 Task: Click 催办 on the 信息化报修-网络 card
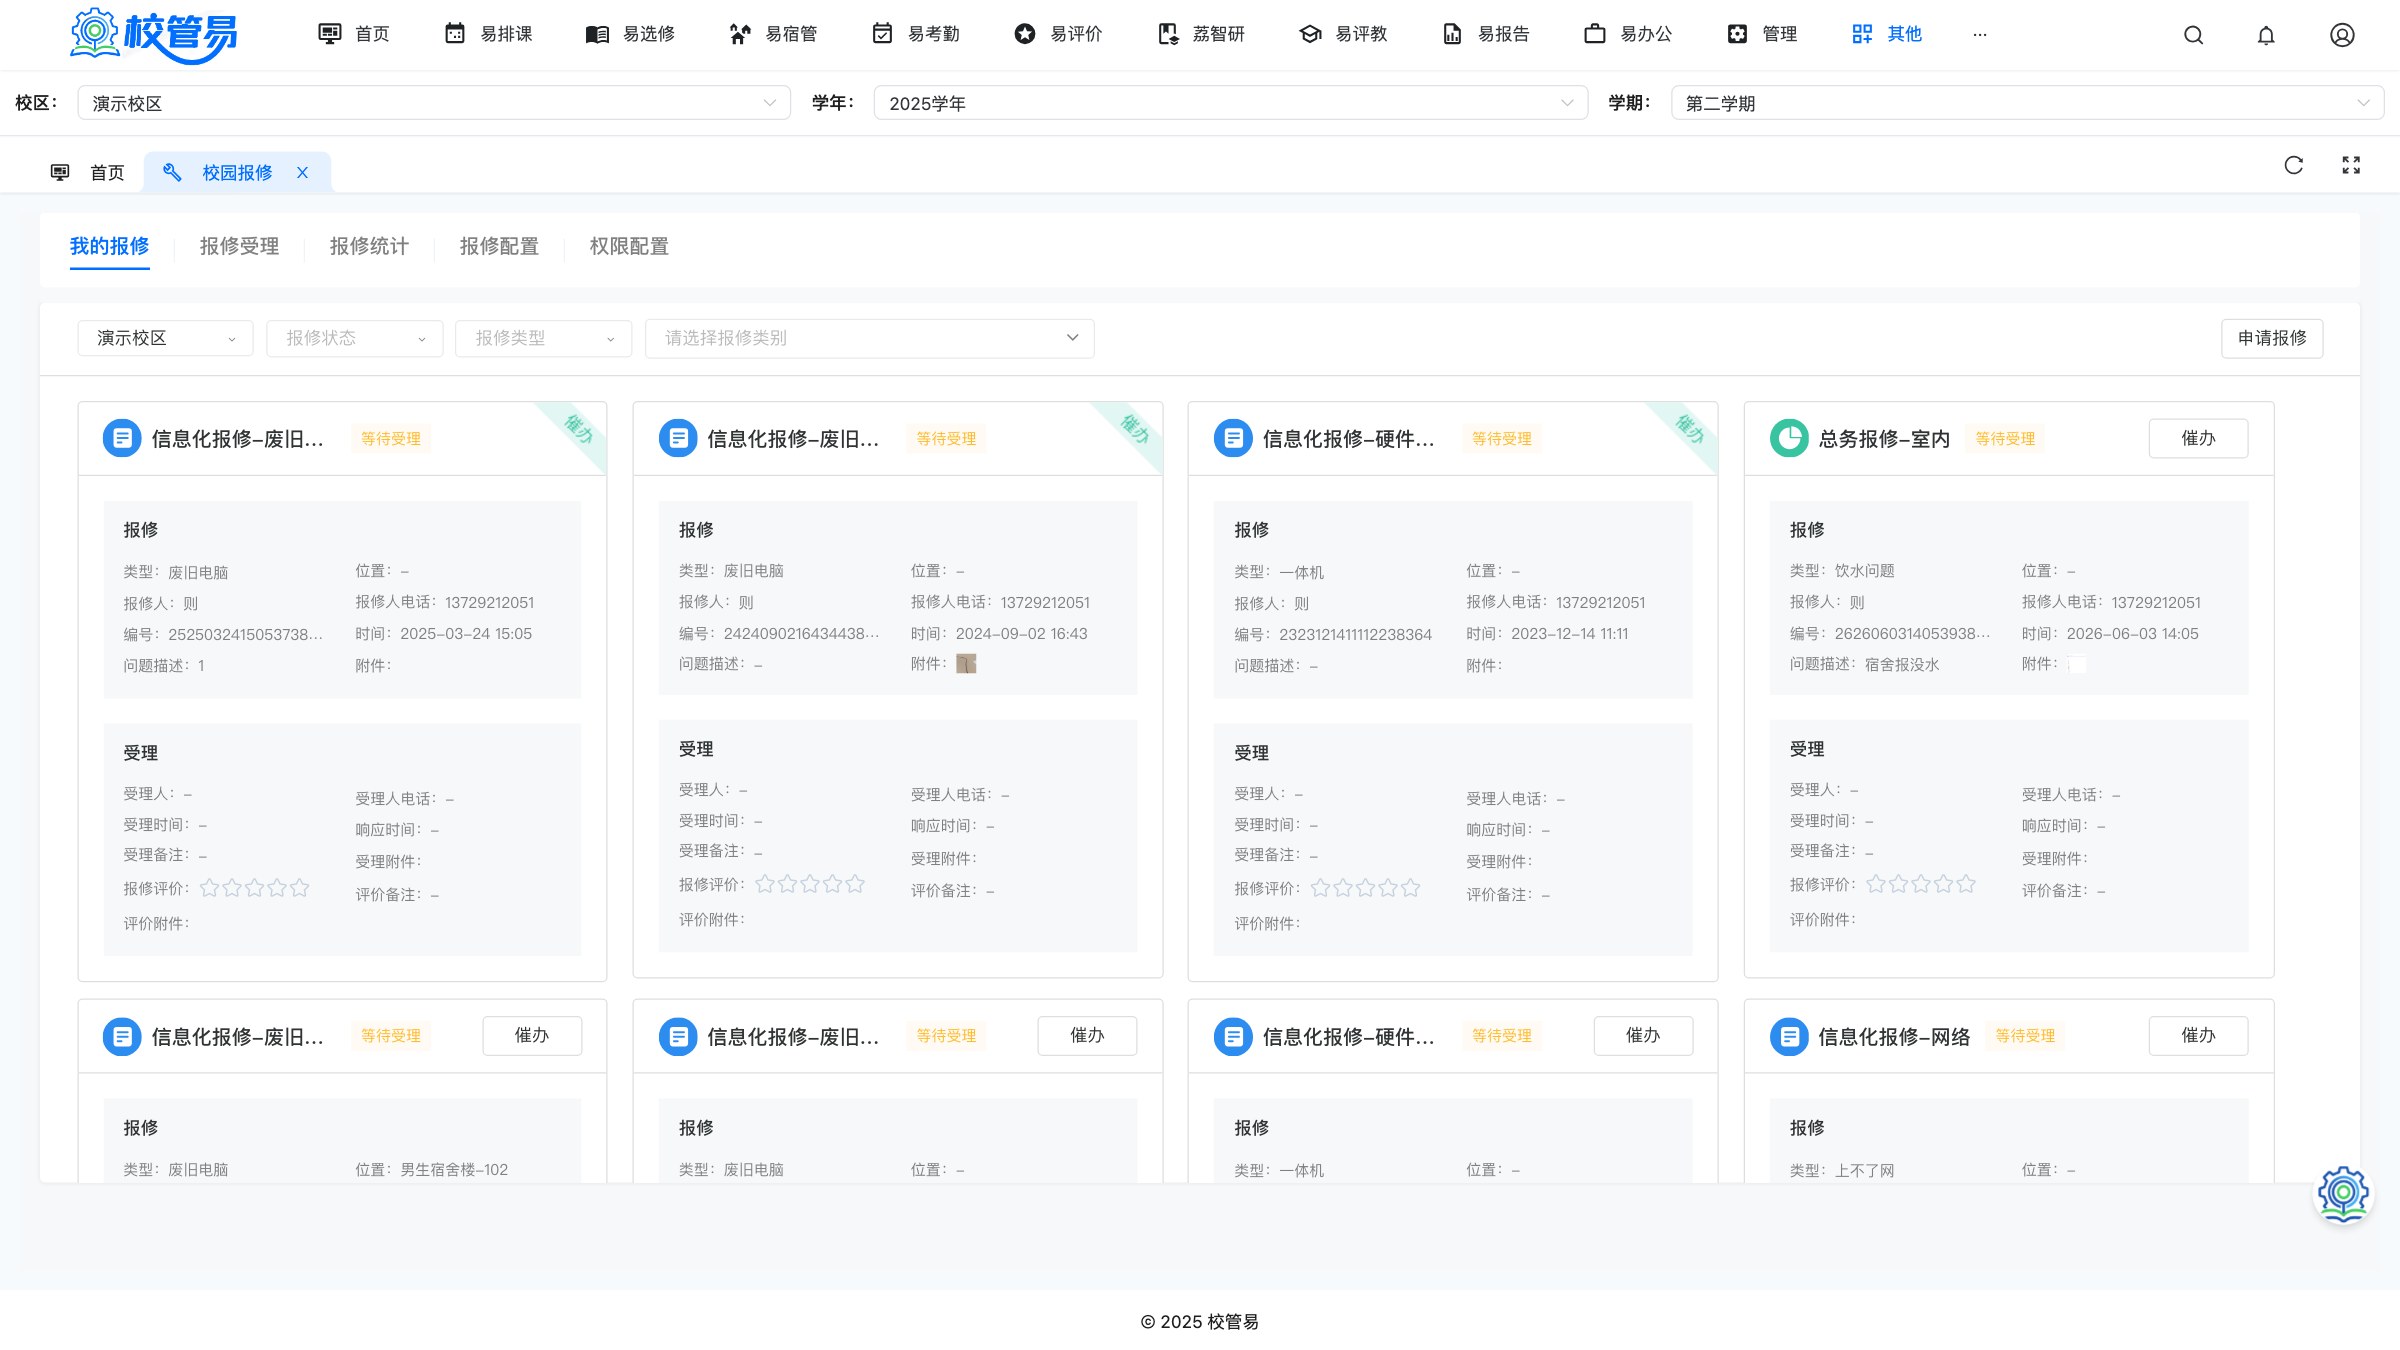(x=2198, y=1036)
